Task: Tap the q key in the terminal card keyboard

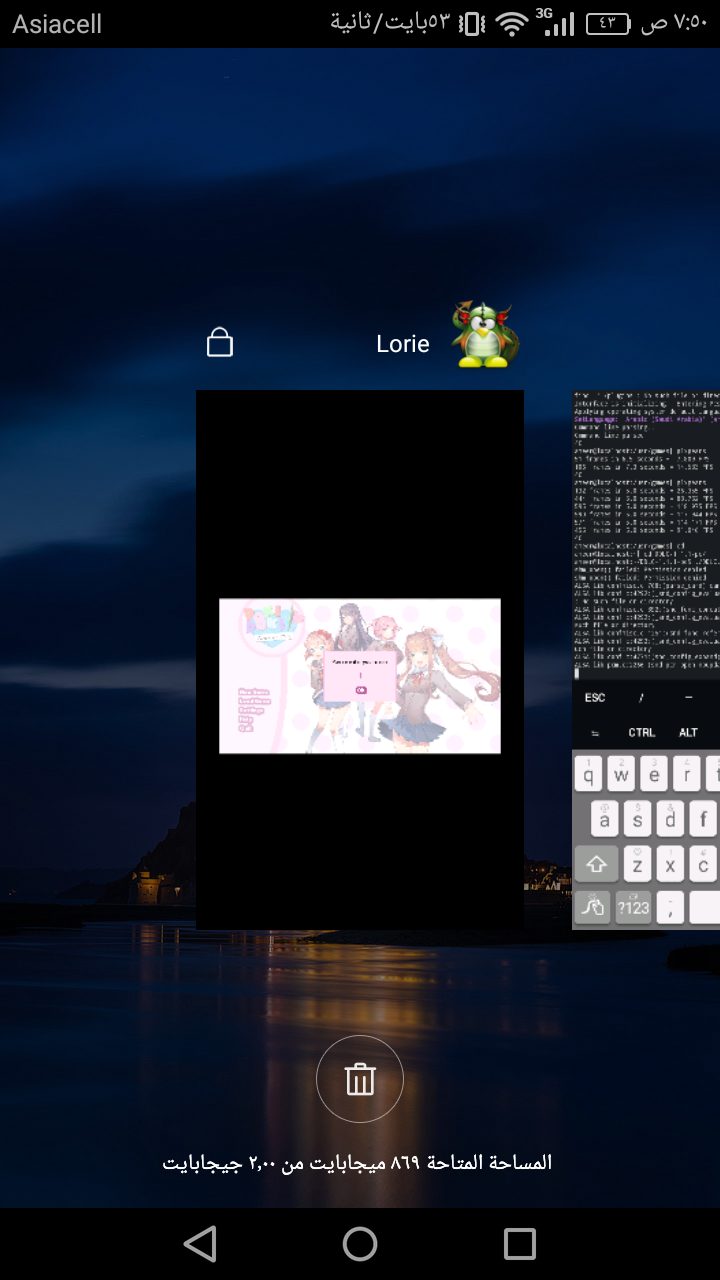Action: click(588, 774)
